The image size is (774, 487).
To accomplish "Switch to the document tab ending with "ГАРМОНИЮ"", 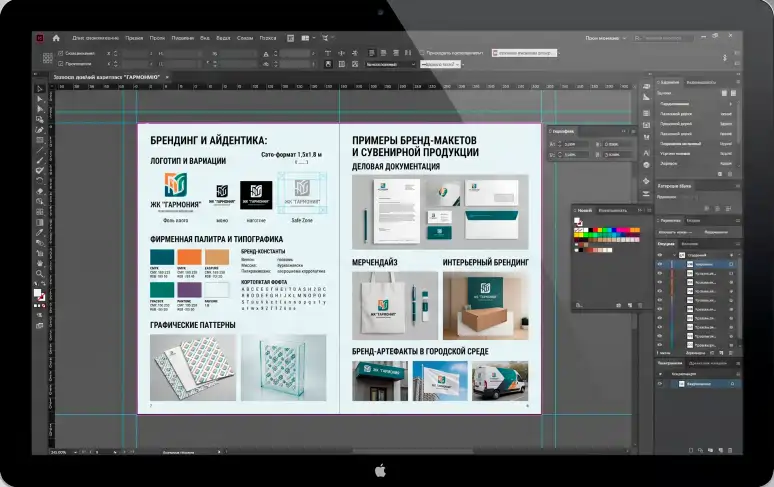I will [107, 77].
